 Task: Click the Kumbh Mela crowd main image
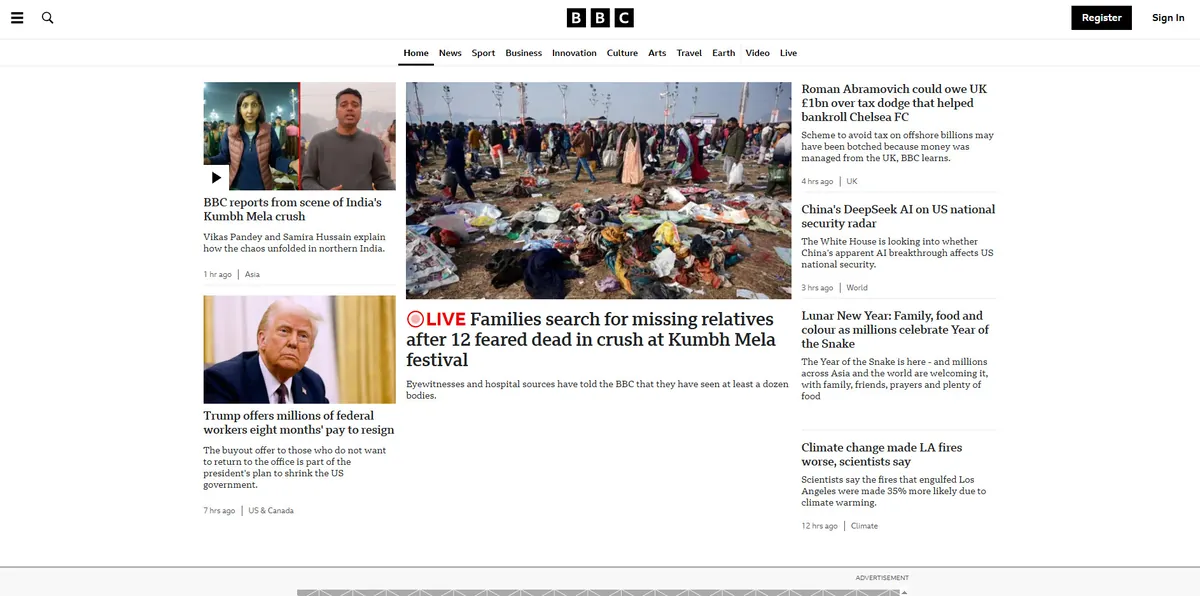pyautogui.click(x=598, y=190)
